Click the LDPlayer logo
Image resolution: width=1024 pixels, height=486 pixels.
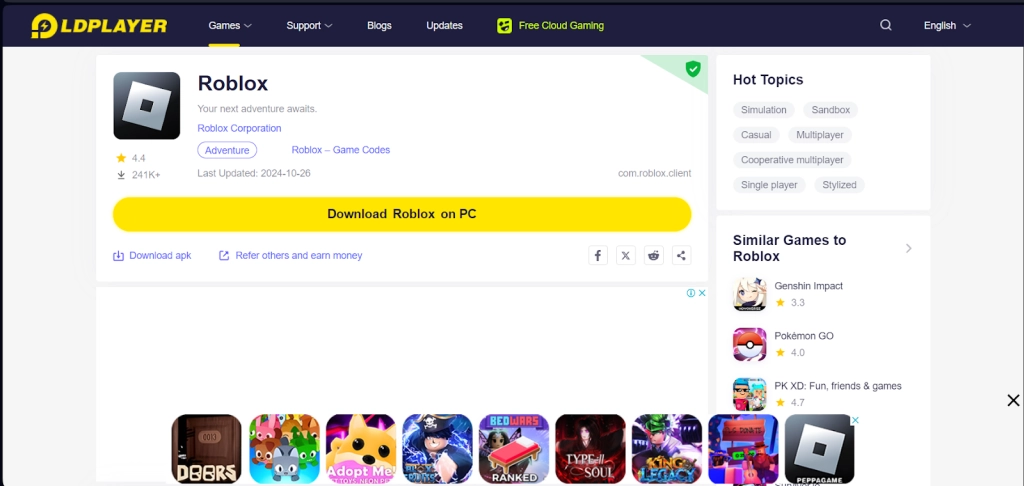coord(99,25)
